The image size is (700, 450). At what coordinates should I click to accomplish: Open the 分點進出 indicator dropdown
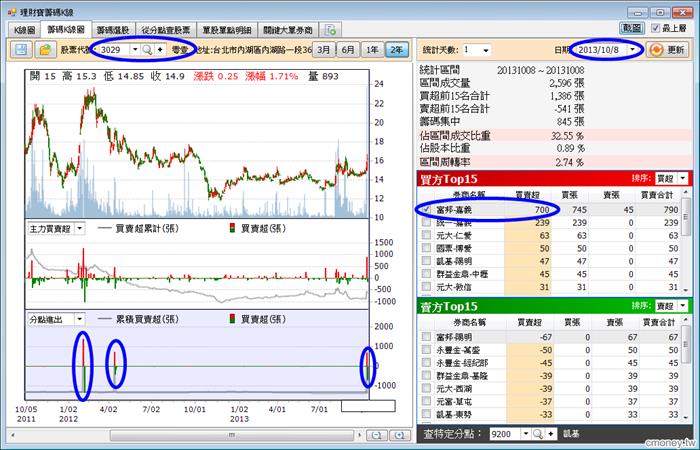coord(79,319)
